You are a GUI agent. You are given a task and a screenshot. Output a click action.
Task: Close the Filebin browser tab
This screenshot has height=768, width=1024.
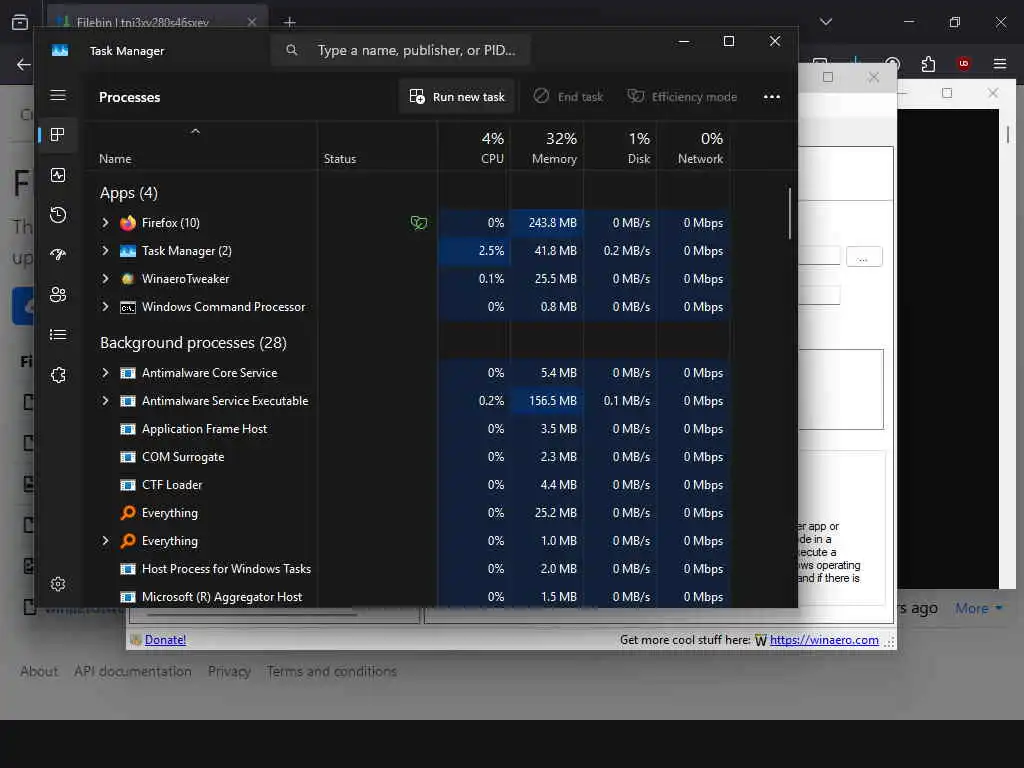pyautogui.click(x=251, y=22)
